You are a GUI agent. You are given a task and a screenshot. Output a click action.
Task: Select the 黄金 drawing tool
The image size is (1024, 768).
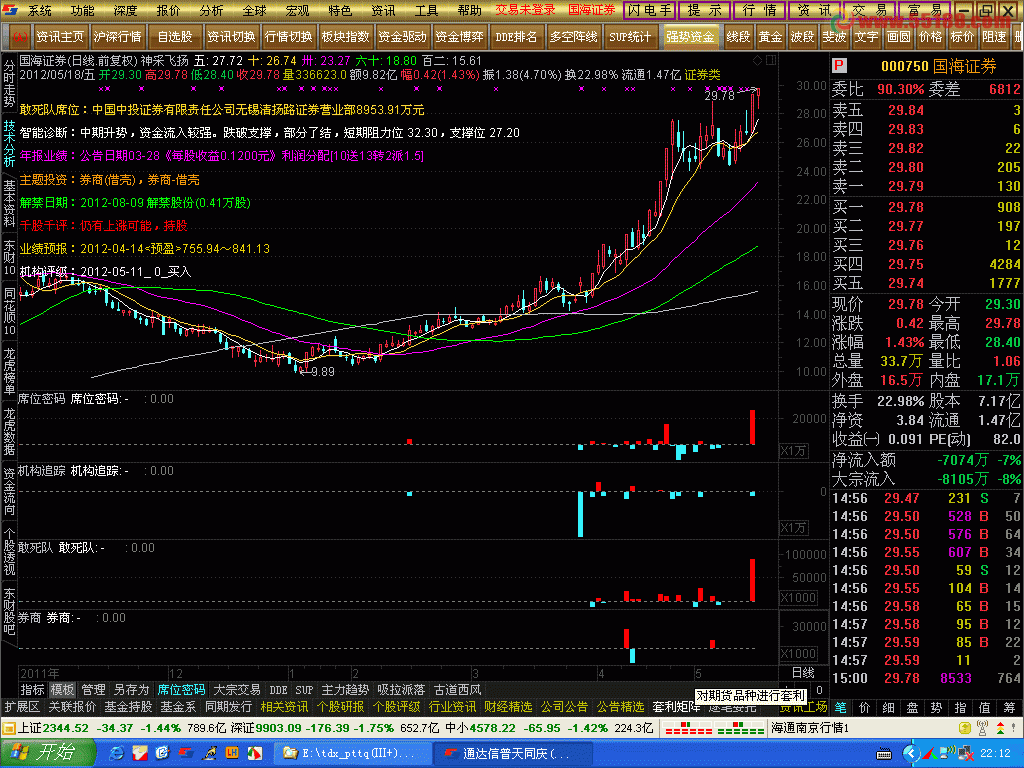point(771,37)
